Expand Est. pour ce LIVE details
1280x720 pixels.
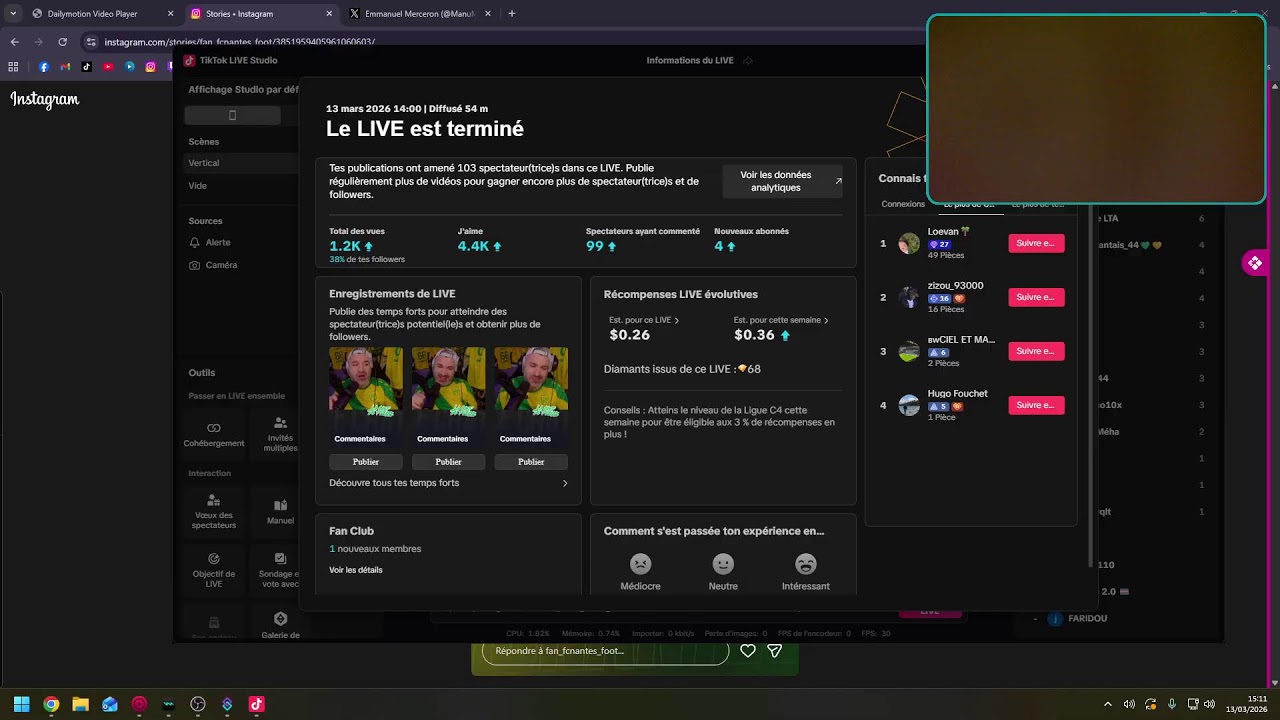644,320
